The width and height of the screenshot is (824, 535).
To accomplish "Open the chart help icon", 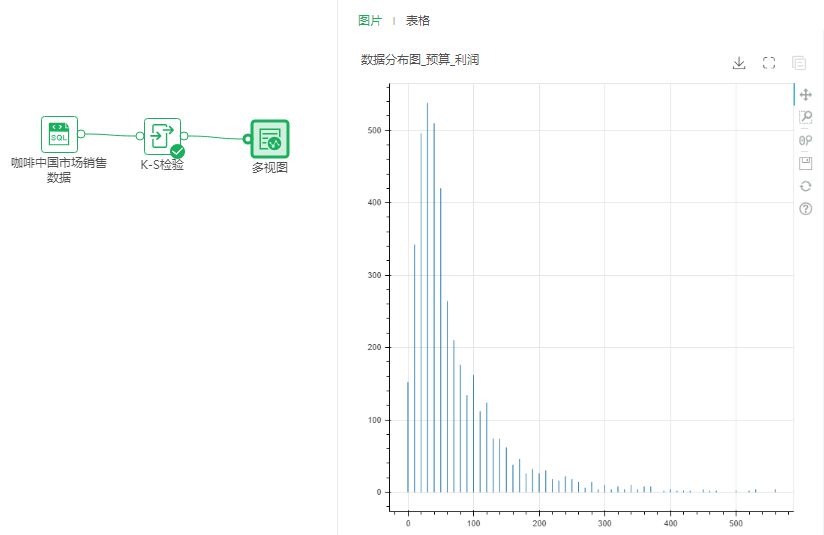I will (806, 209).
